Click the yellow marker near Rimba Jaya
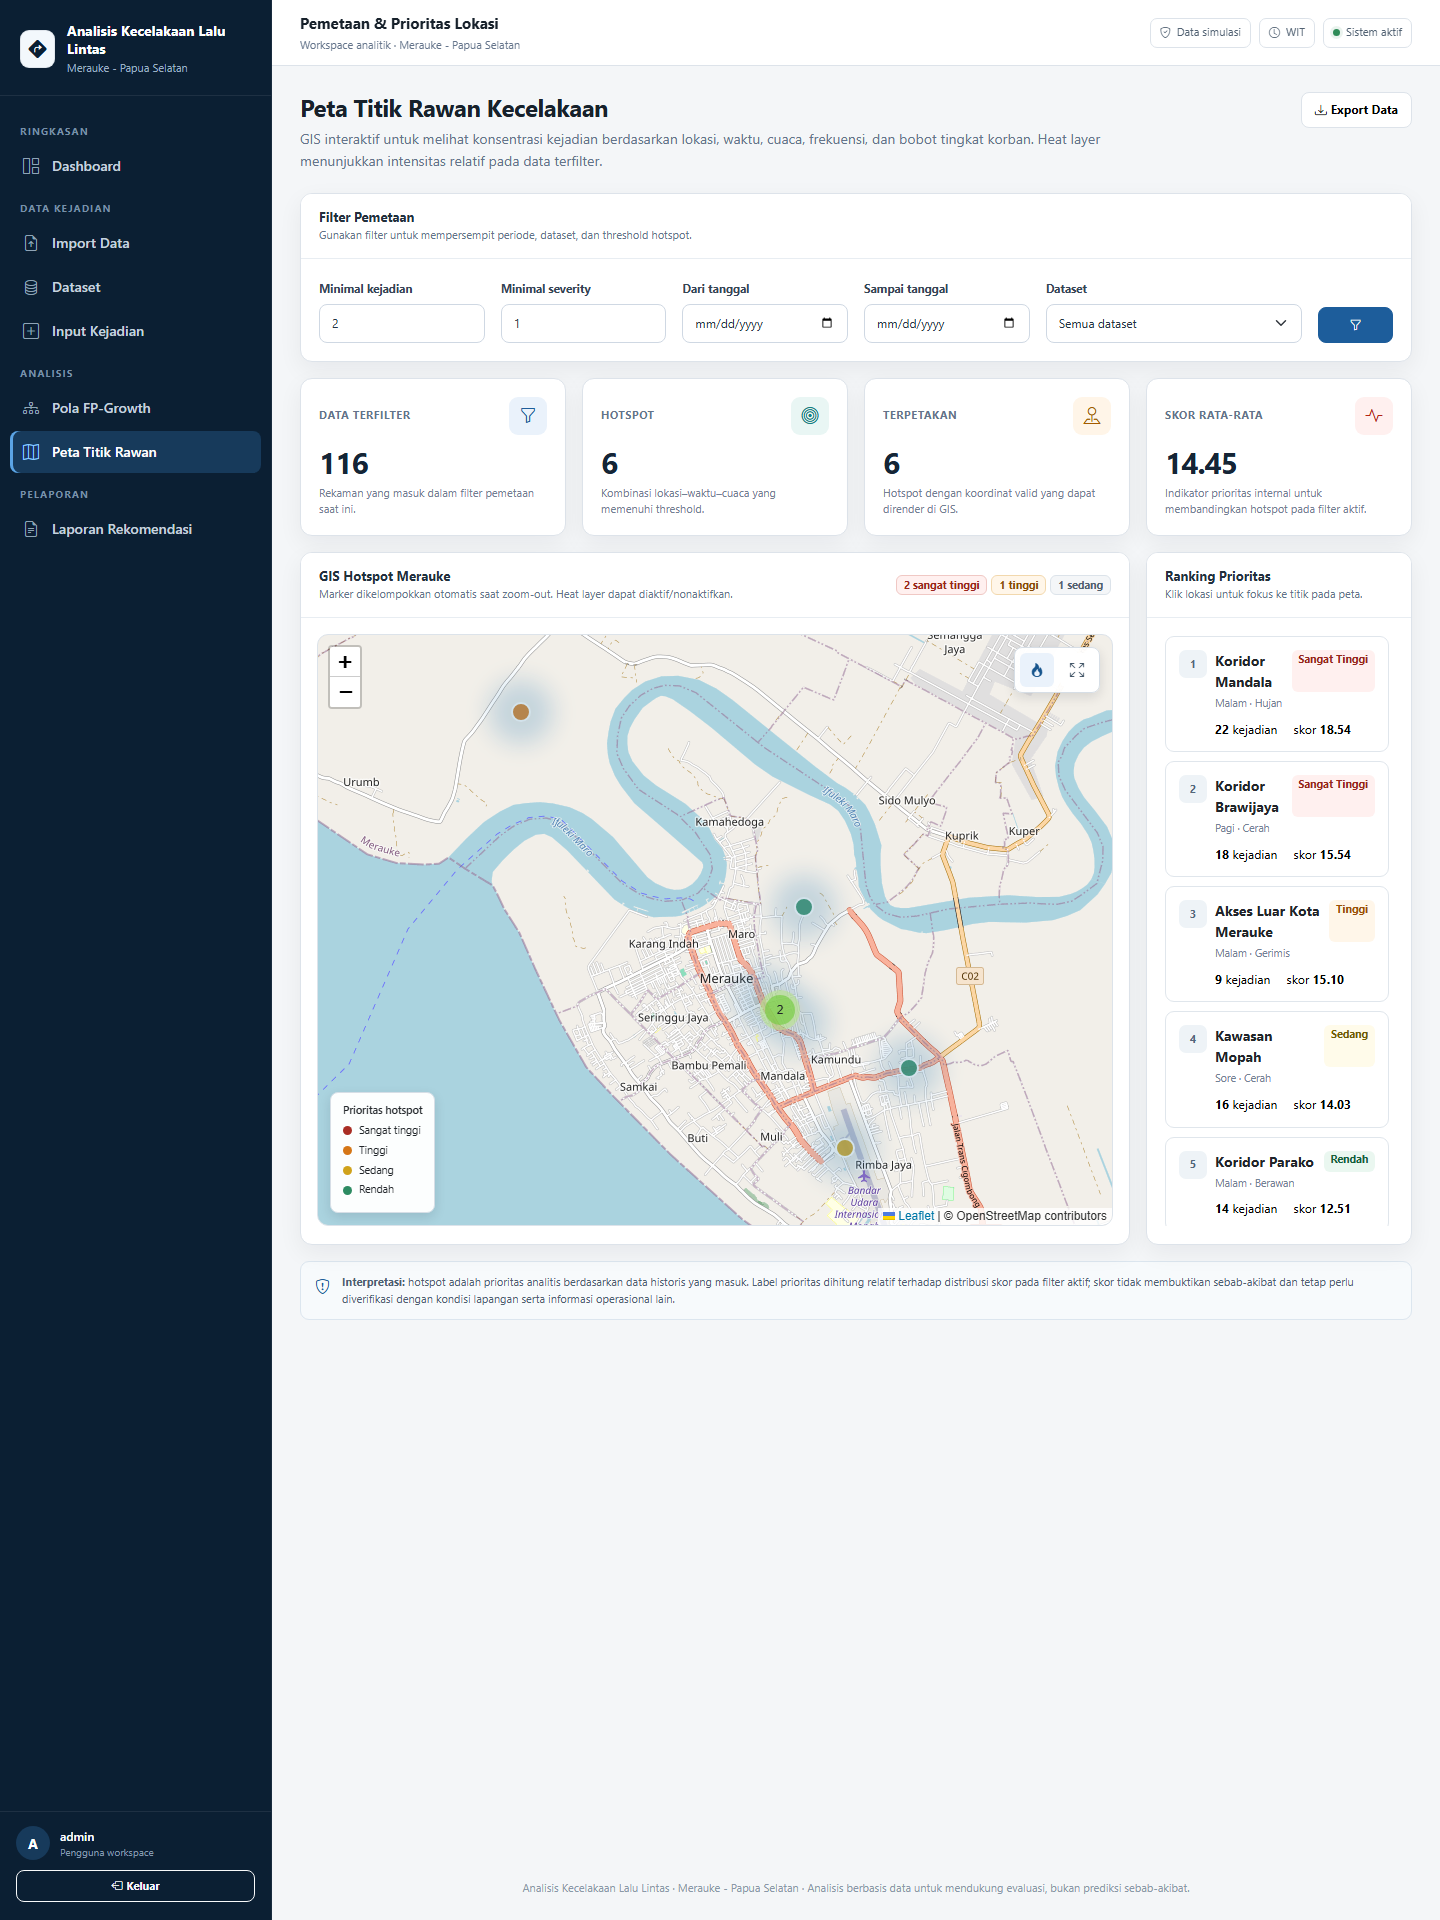The width and height of the screenshot is (1440, 1920). 845,1148
